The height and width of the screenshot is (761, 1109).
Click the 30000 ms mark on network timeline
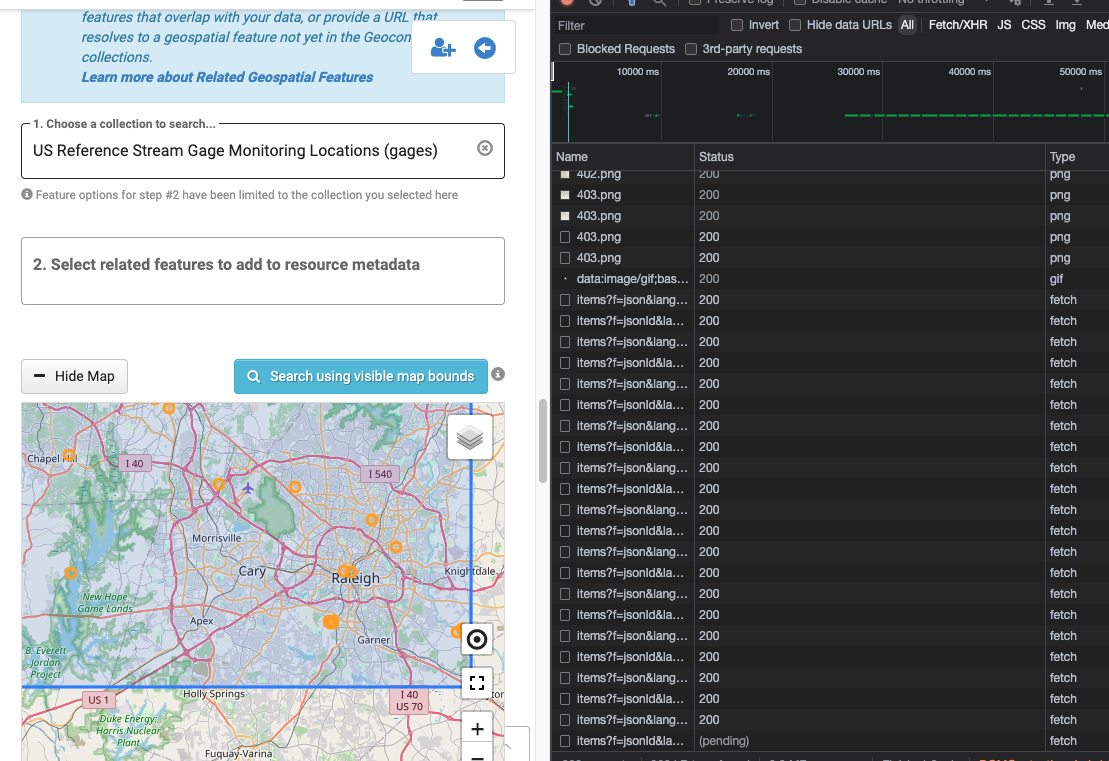click(x=858, y=71)
